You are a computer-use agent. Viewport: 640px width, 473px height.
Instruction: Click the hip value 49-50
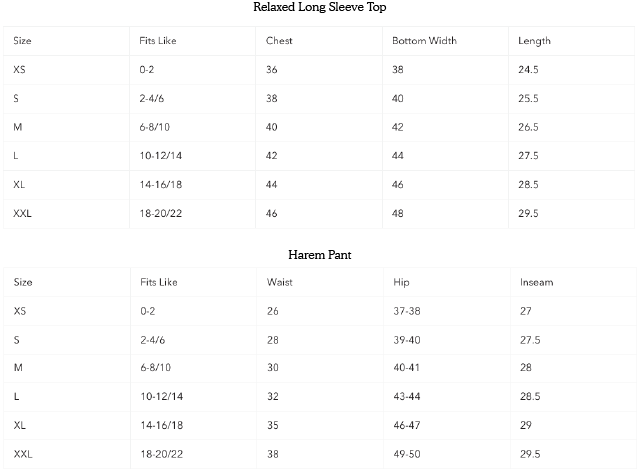coord(408,454)
